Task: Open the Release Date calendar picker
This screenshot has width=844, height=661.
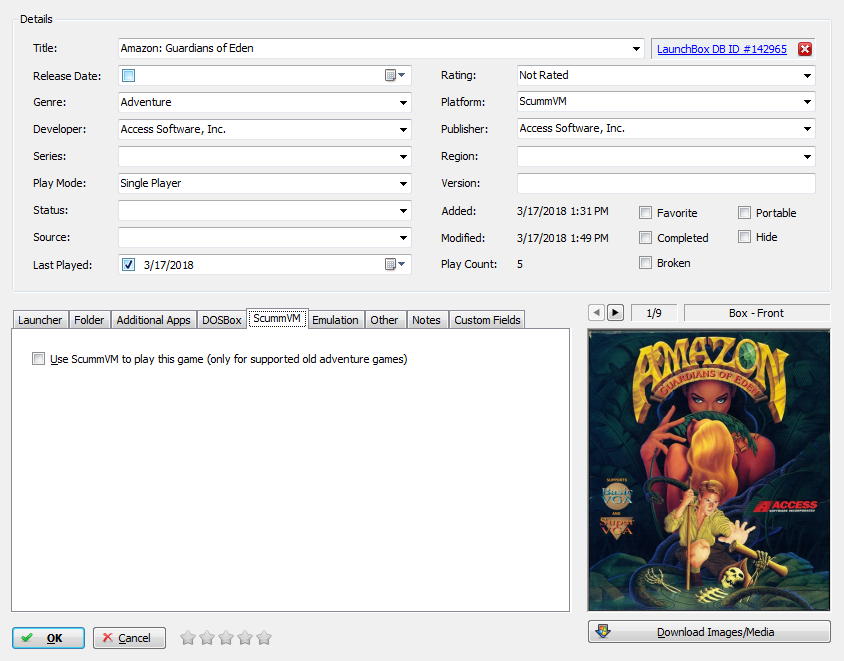Action: point(395,75)
